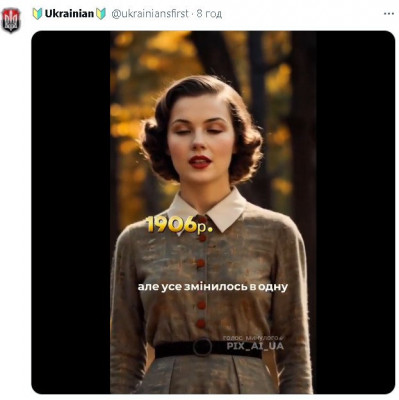Click the голос минулого watermark text
This screenshot has width=399, height=400.
pyautogui.click(x=253, y=338)
